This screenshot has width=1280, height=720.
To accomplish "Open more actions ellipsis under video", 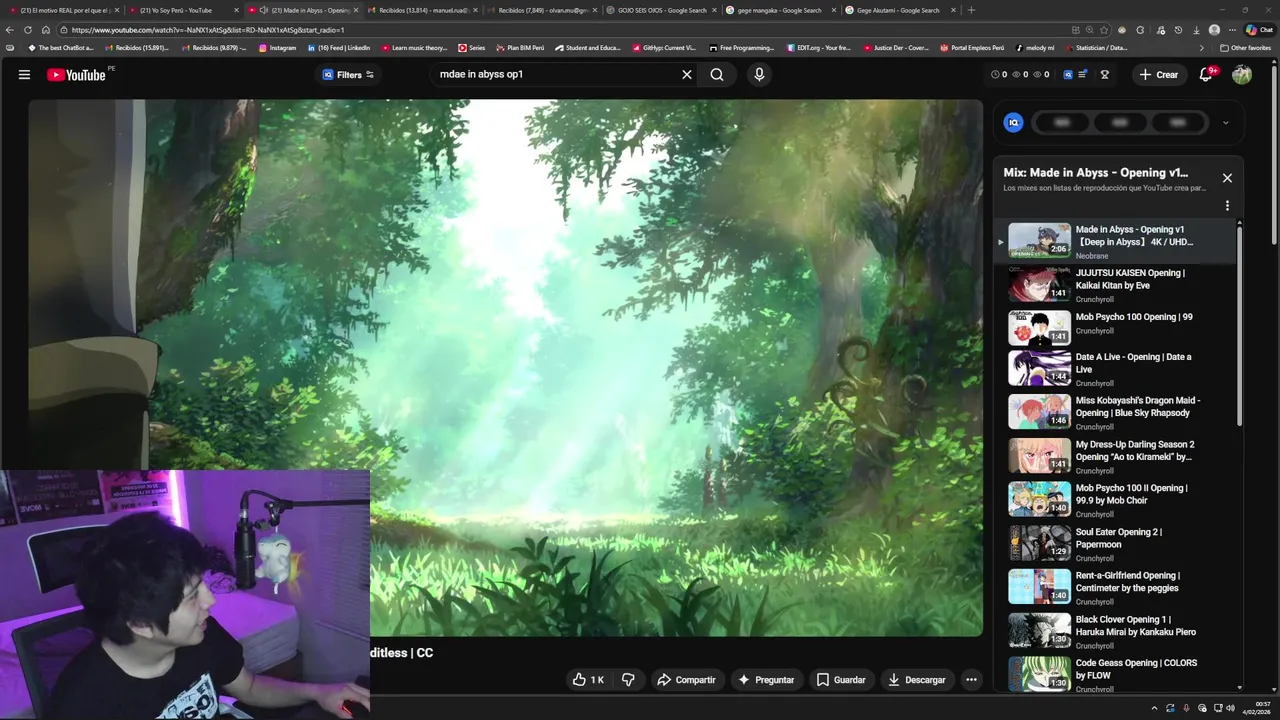I will (971, 680).
